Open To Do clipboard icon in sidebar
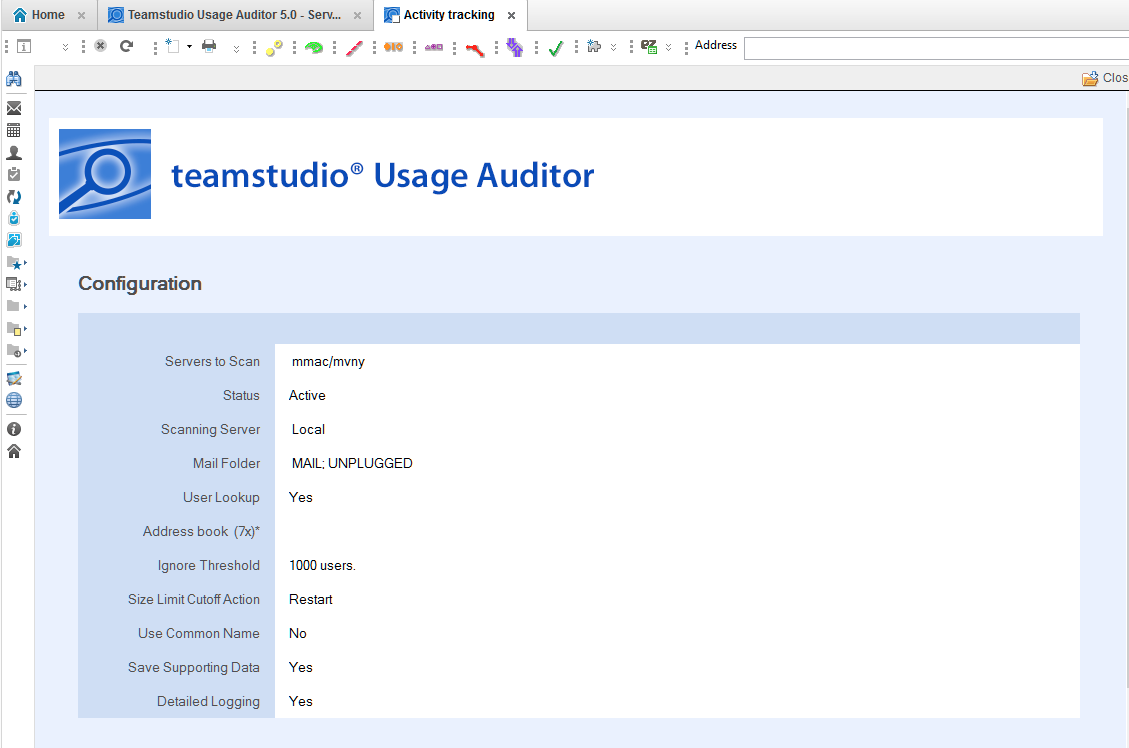 point(14,174)
